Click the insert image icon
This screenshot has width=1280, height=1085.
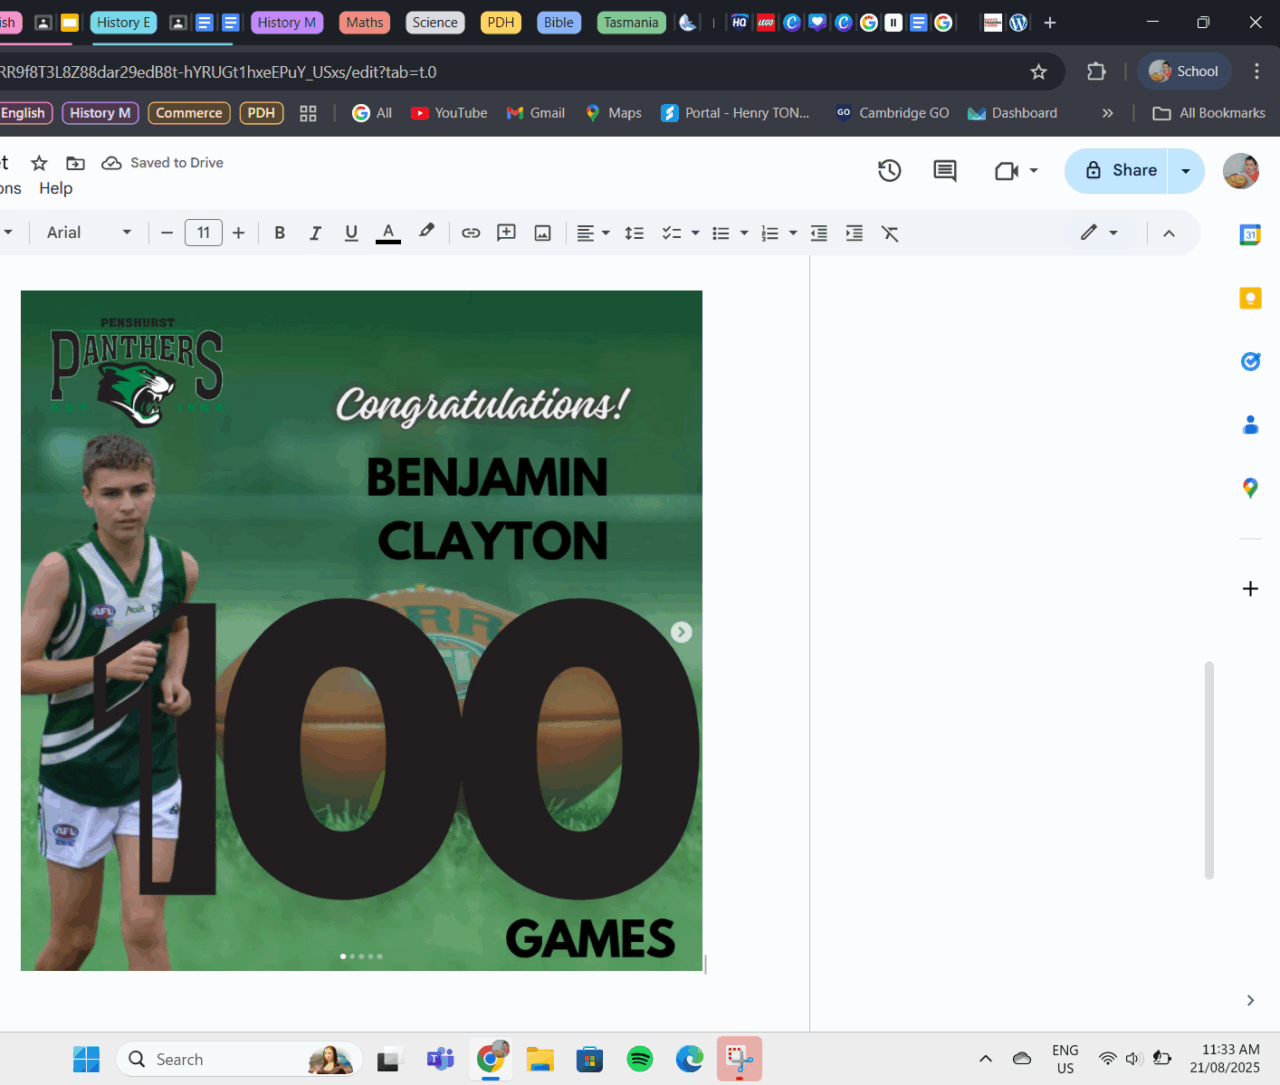coord(542,233)
